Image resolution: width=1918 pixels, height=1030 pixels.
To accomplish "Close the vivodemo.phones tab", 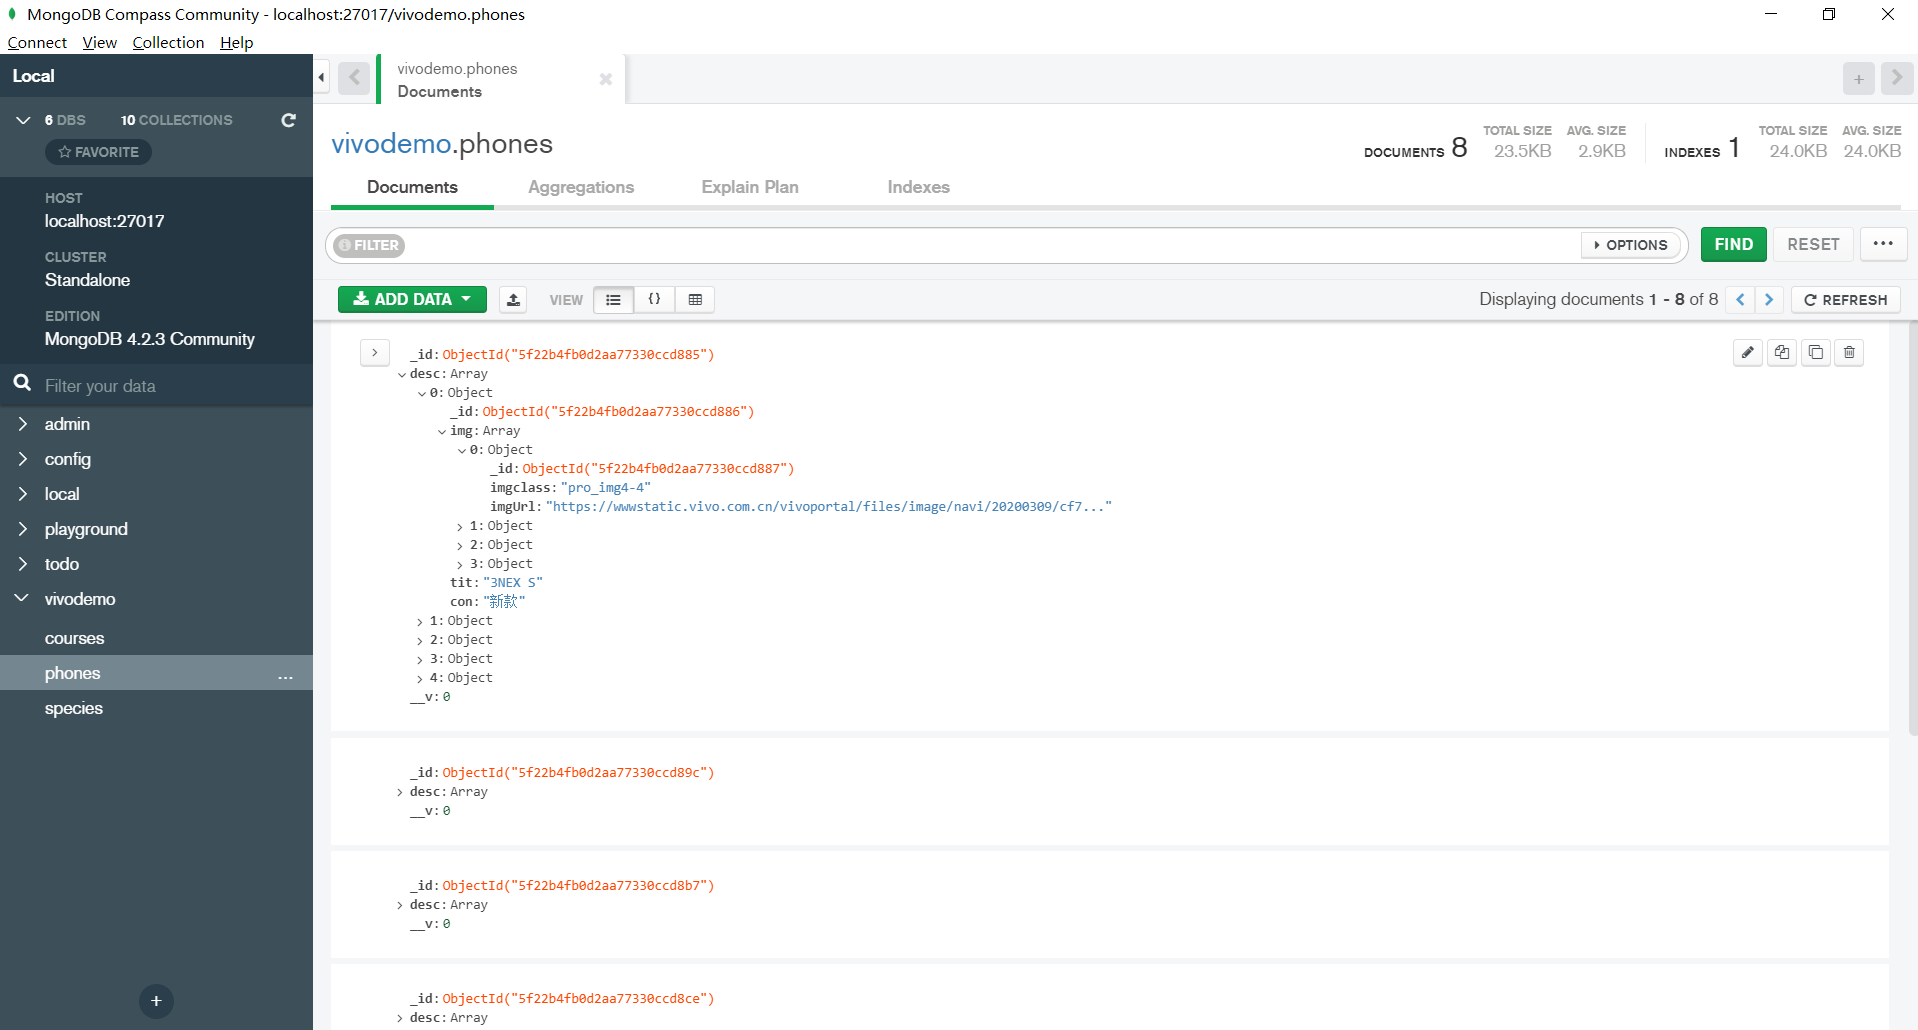I will click(x=605, y=79).
